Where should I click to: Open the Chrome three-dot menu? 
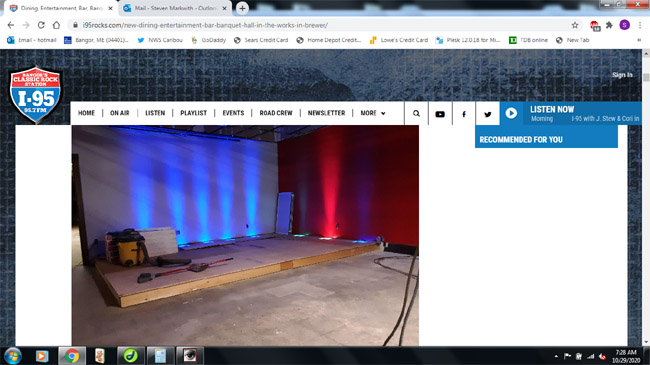point(640,25)
